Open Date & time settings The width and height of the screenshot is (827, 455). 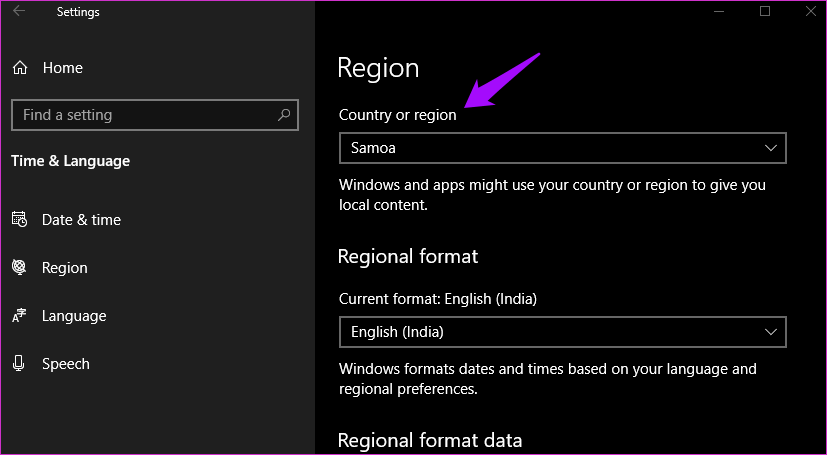tap(81, 220)
